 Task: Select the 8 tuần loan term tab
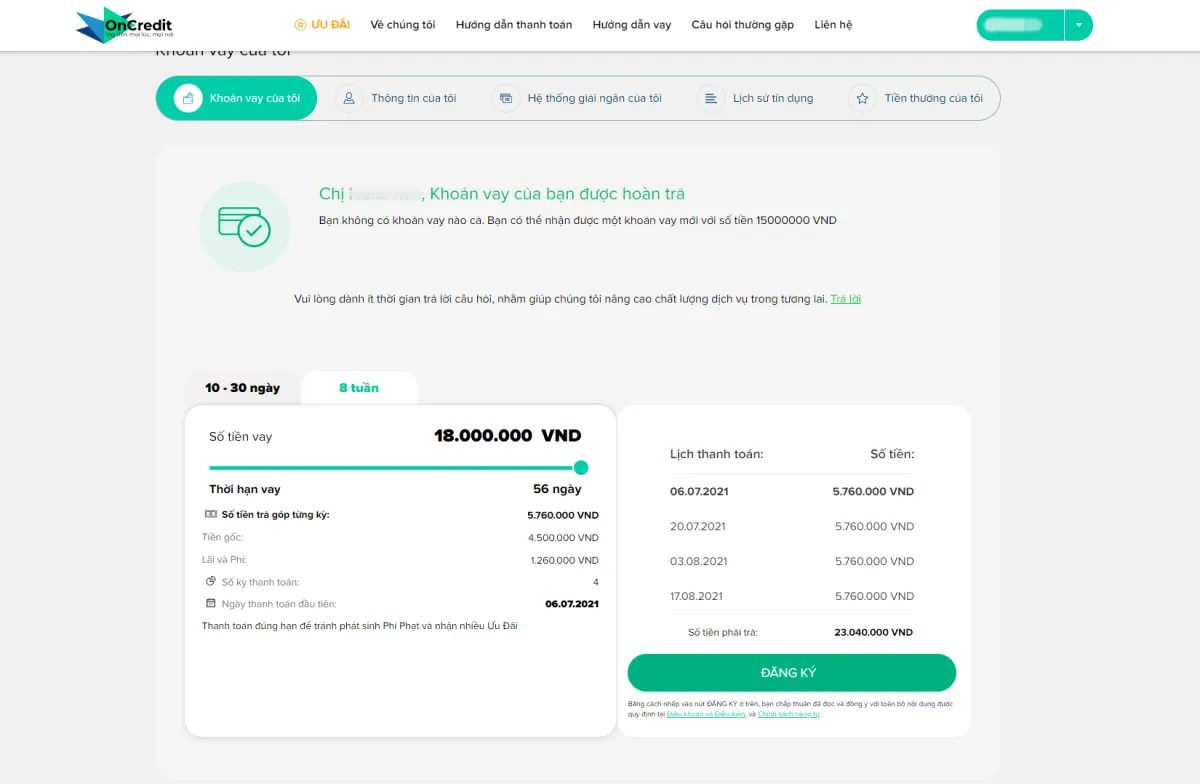(359, 388)
